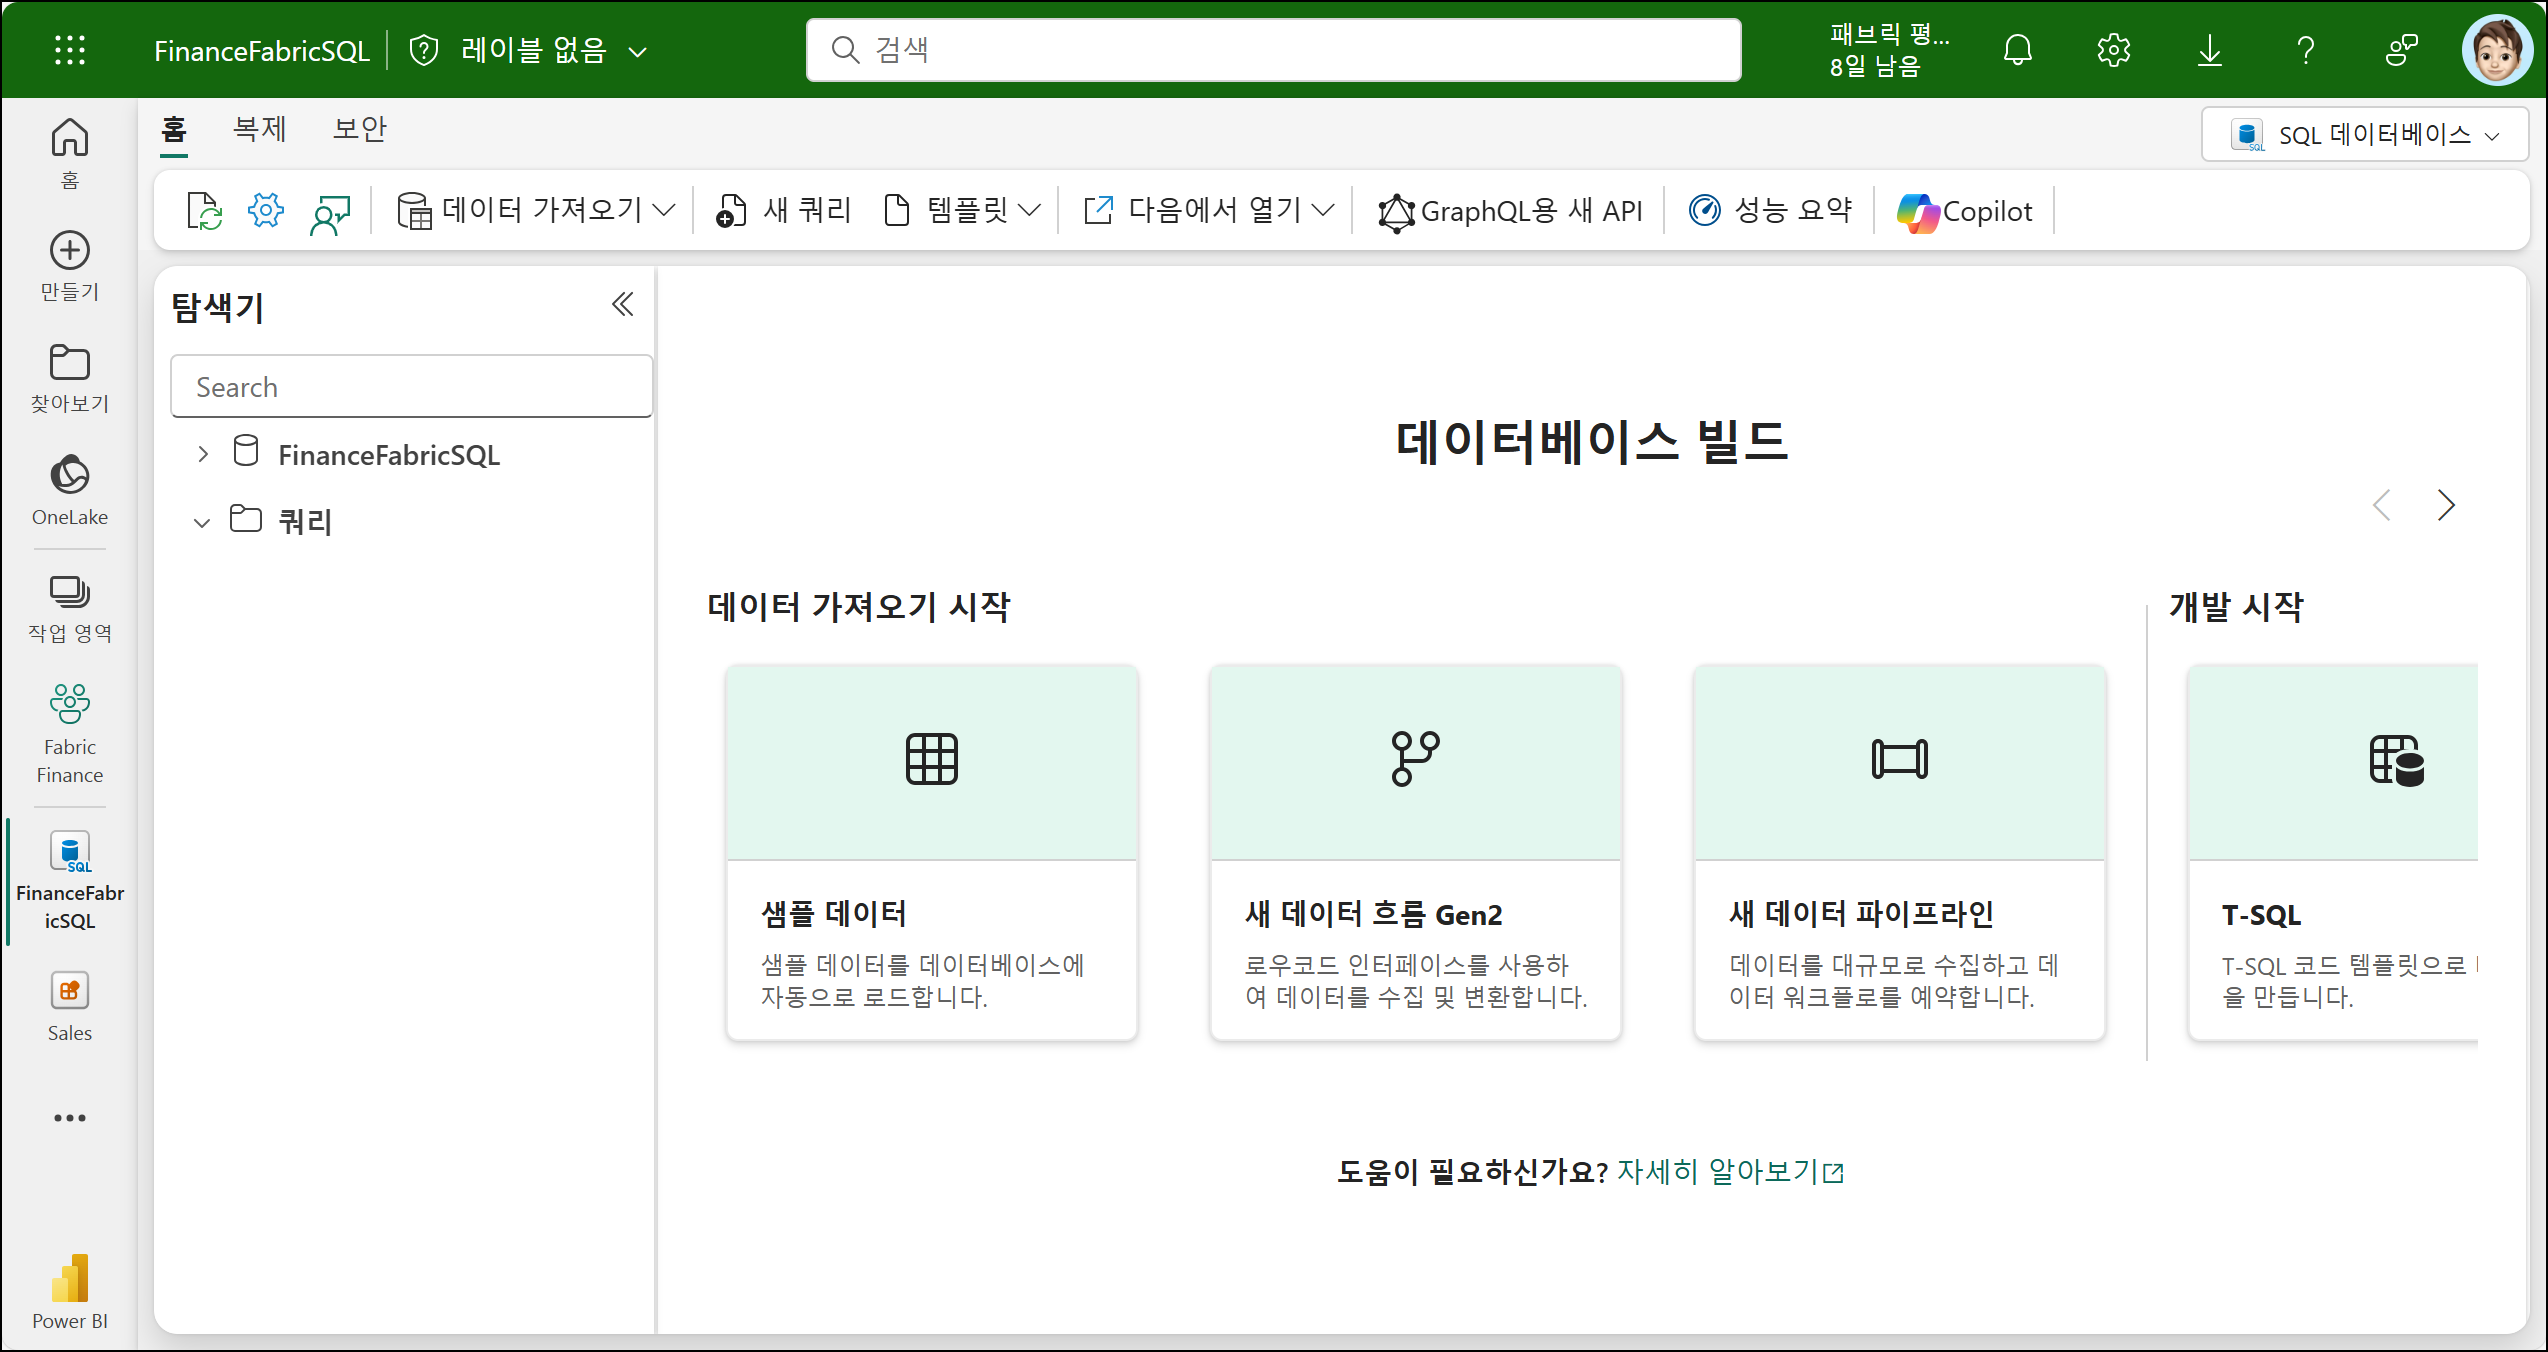Select the 쿼리 folder label
The height and width of the screenshot is (1352, 2548).
point(305,522)
